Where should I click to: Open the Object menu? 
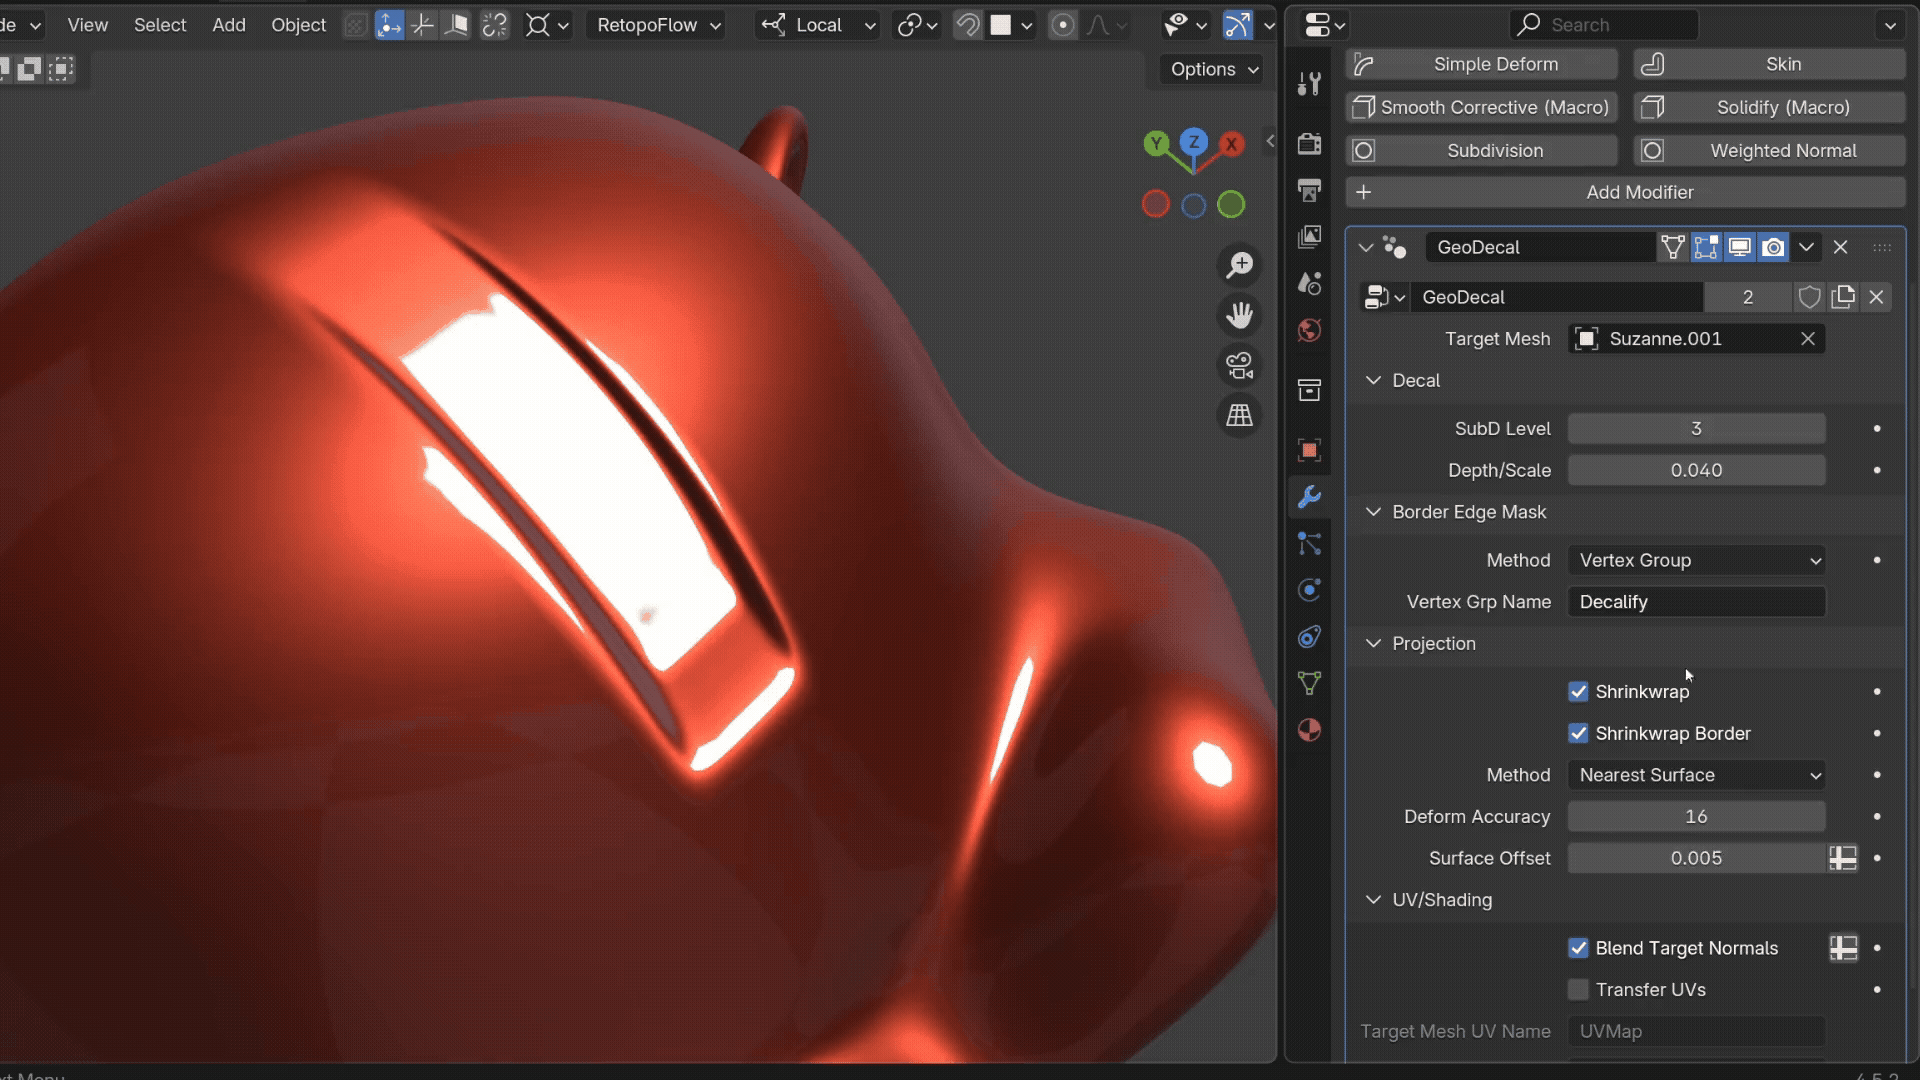tap(298, 25)
